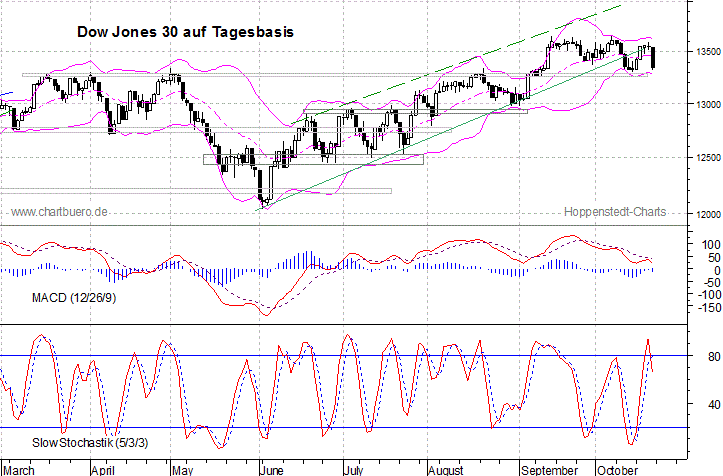Click the 12500 price axis value

708,158
